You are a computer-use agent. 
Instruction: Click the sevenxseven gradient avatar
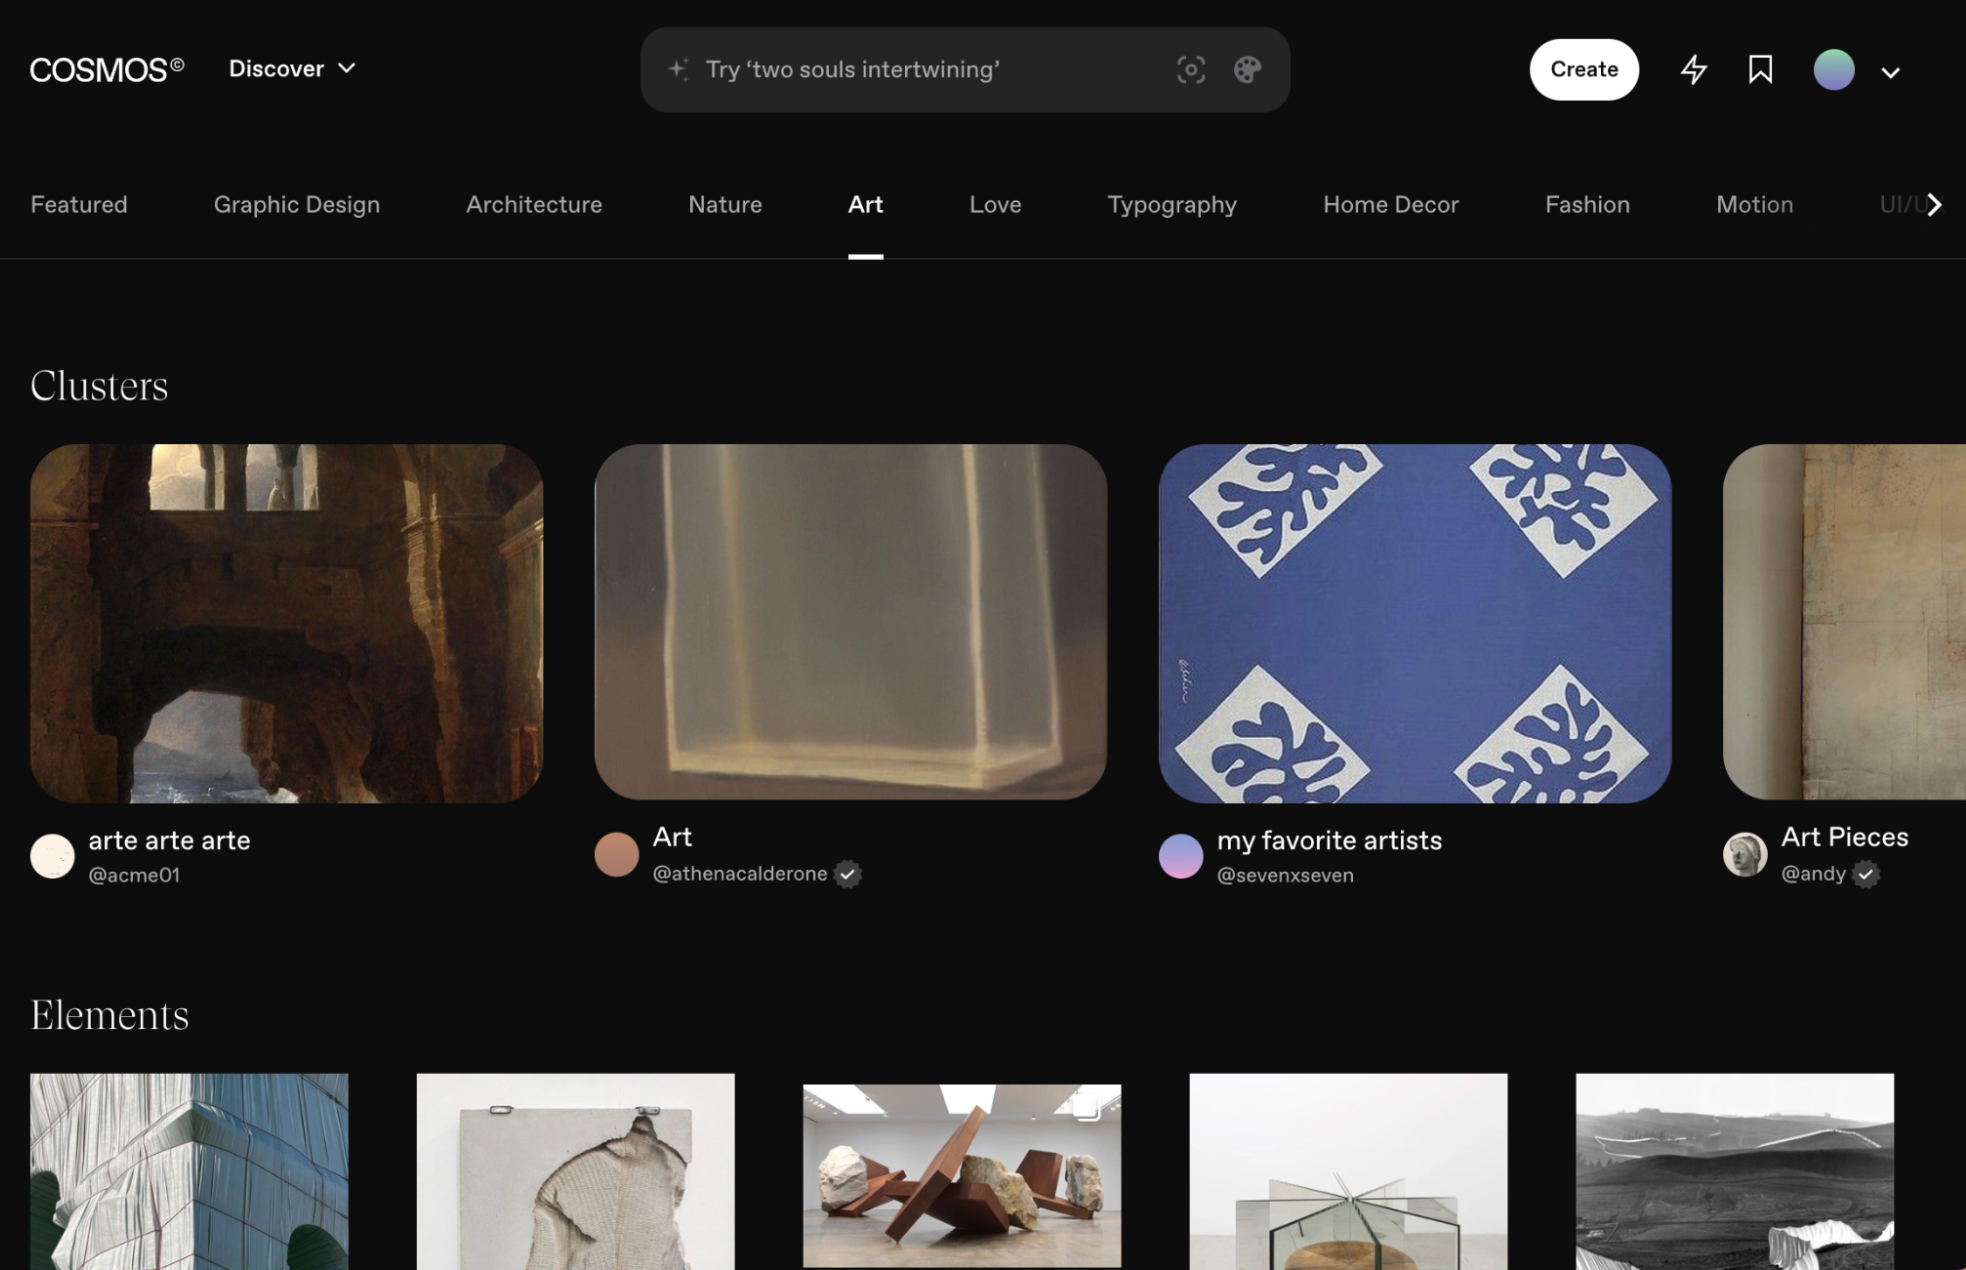pos(1180,856)
